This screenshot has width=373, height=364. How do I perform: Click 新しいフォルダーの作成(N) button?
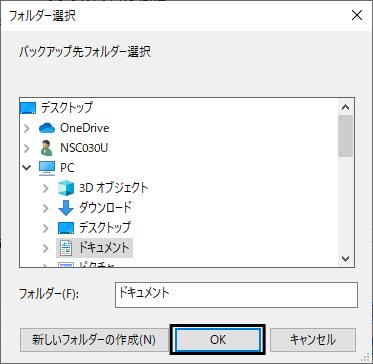[x=94, y=340]
